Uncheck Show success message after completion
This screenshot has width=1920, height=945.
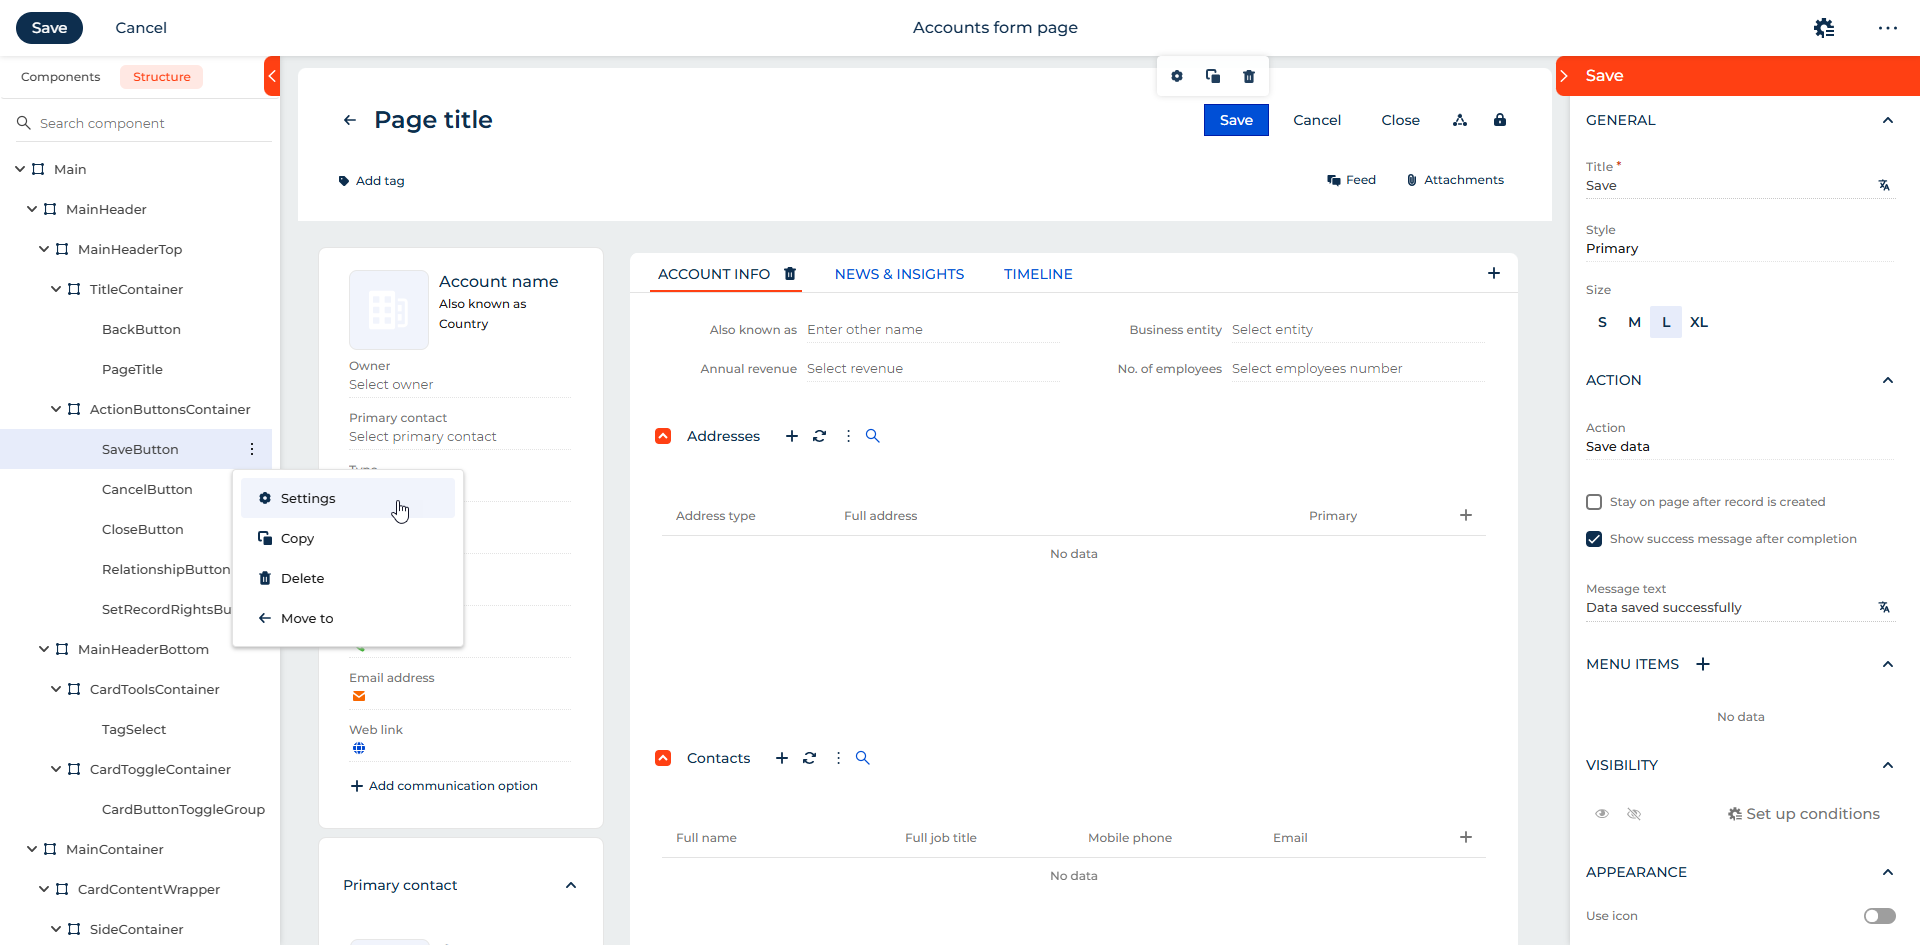click(1594, 539)
